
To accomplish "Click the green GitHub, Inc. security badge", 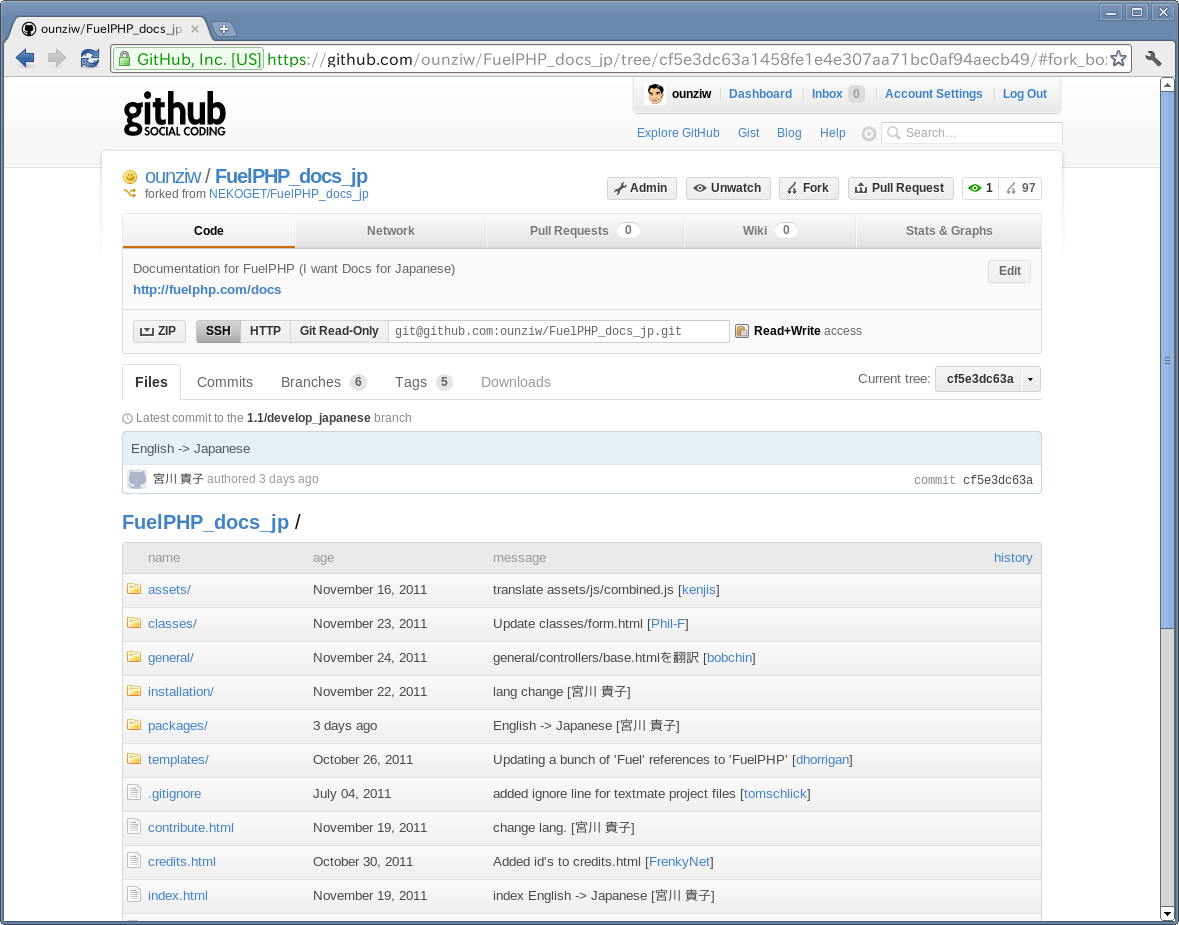I will click(x=188, y=59).
